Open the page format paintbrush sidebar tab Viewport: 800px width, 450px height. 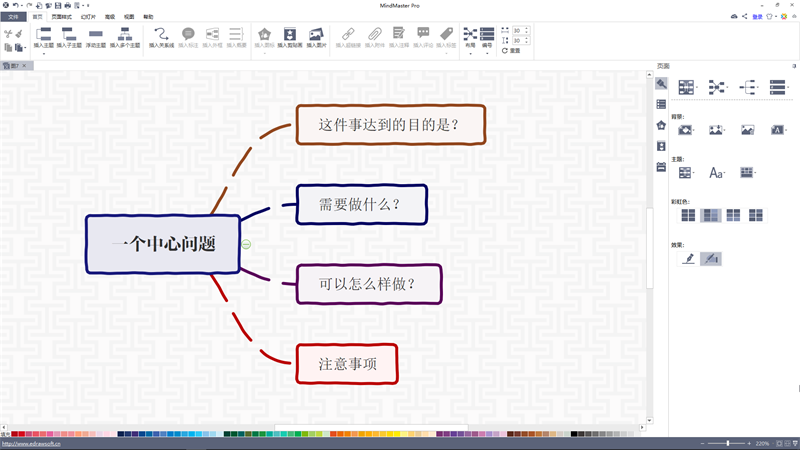(661, 84)
